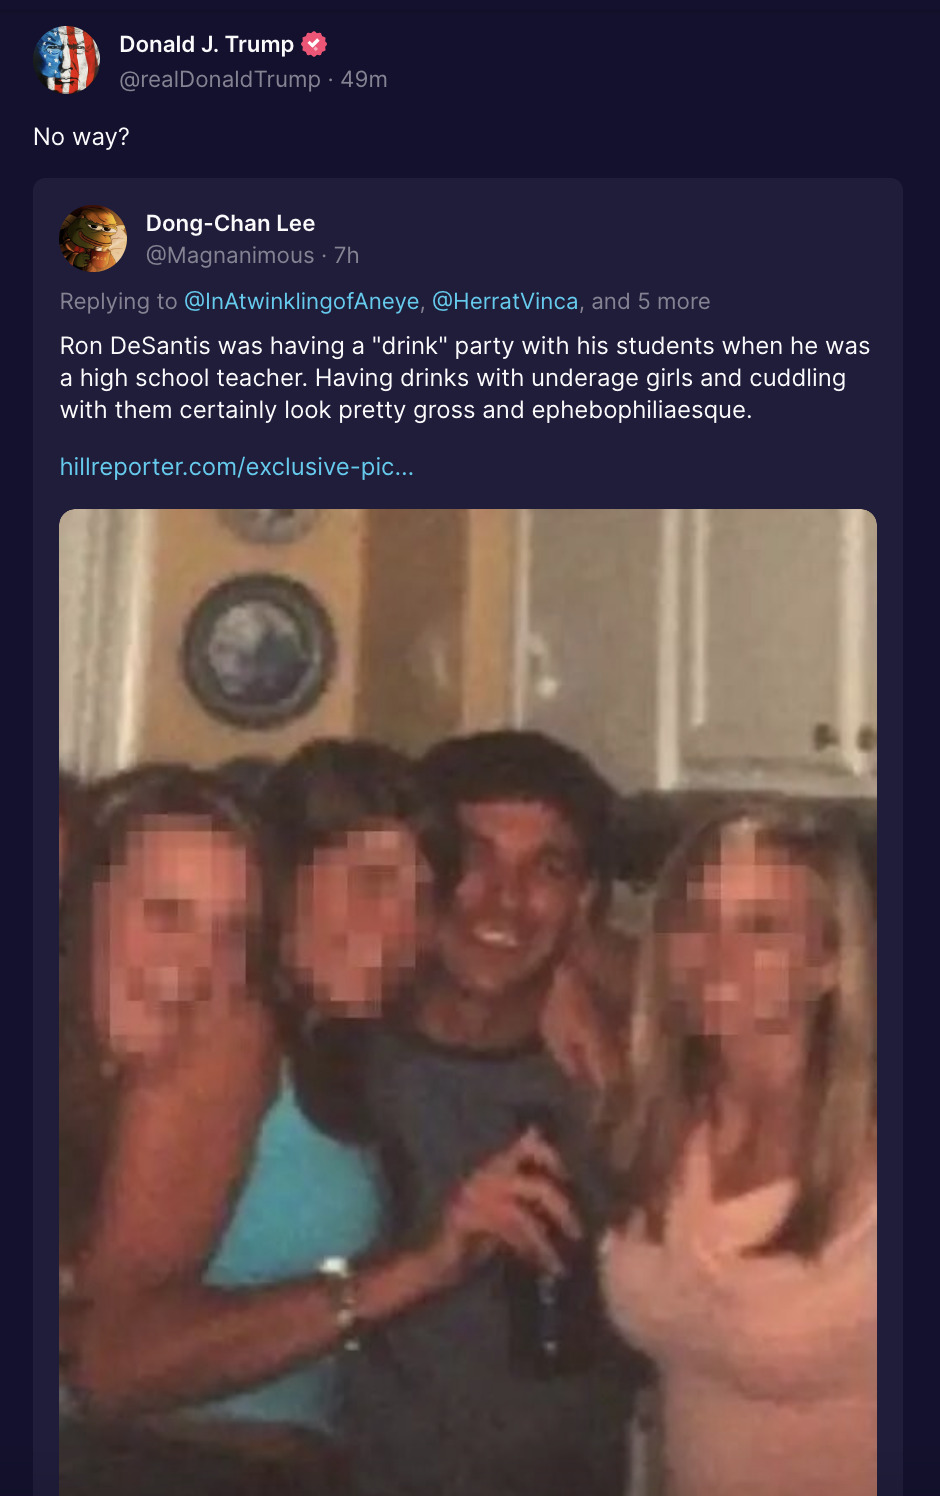
Task: Visit the @realDonaldTrump handle
Action: click(220, 79)
